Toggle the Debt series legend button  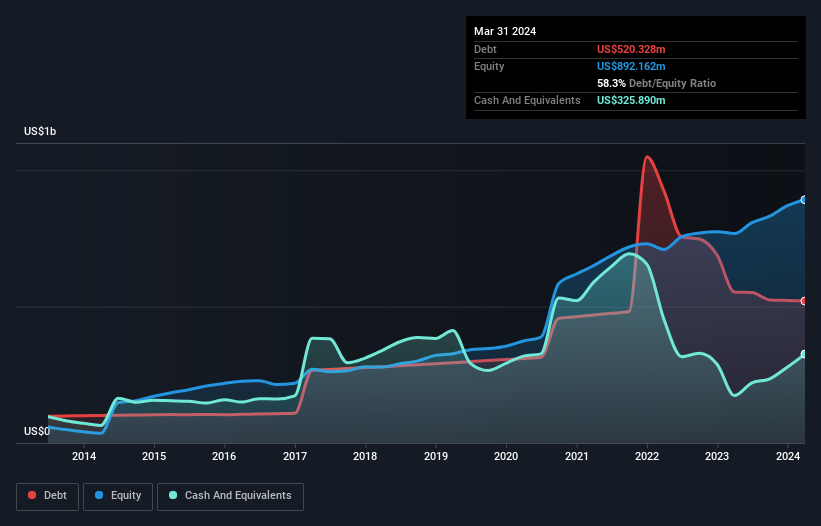tap(47, 496)
